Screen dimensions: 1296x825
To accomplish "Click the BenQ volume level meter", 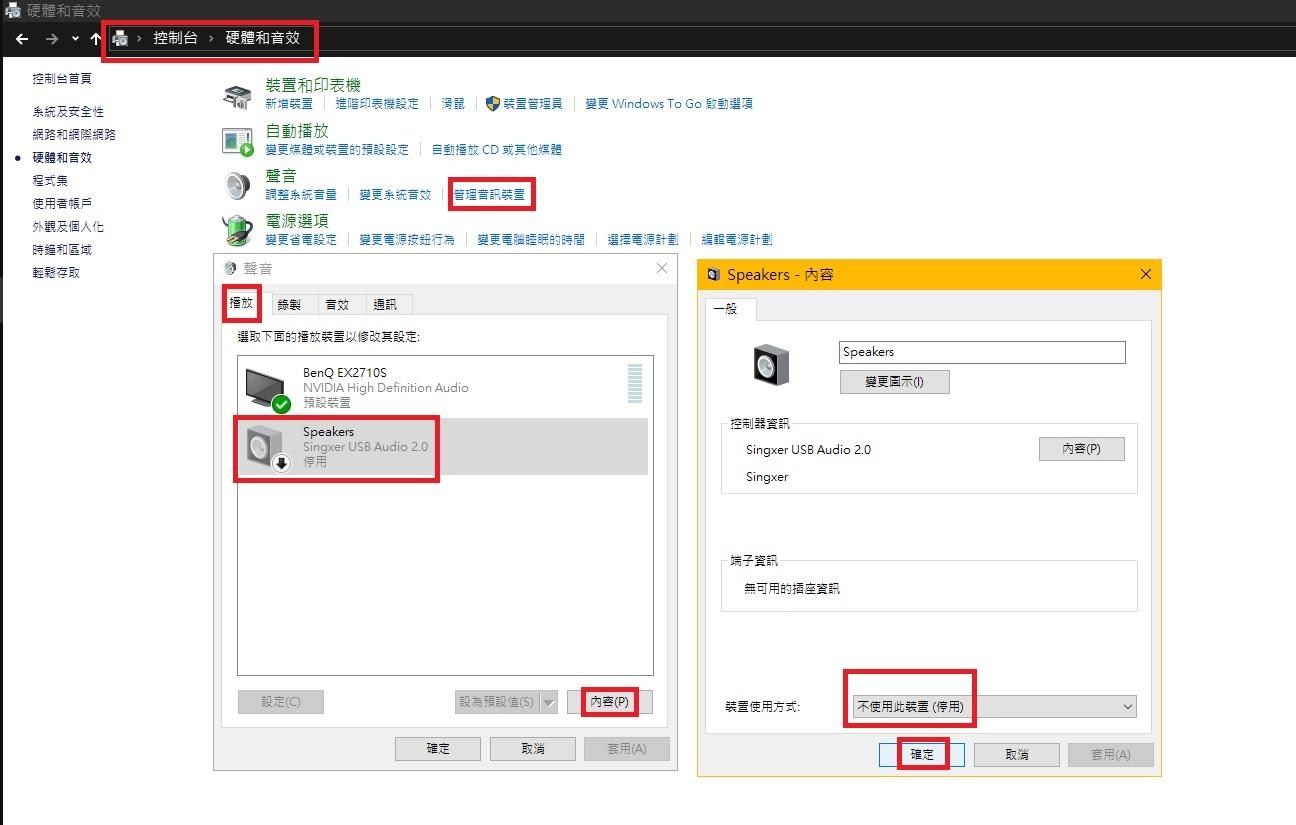I will point(634,384).
